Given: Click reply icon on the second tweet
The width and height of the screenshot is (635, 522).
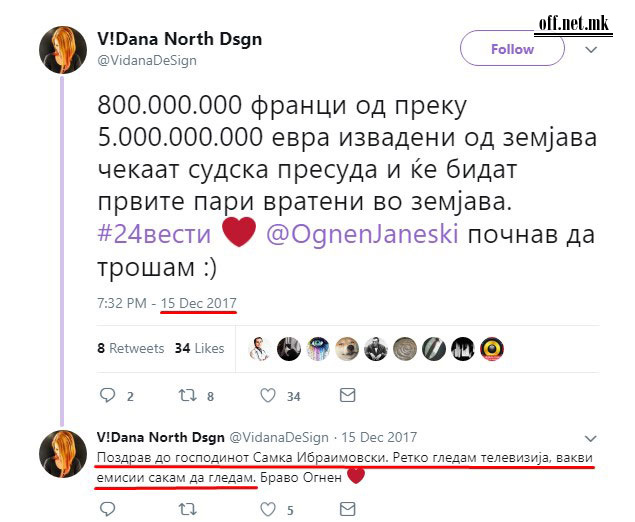Looking at the screenshot, I should click(107, 509).
